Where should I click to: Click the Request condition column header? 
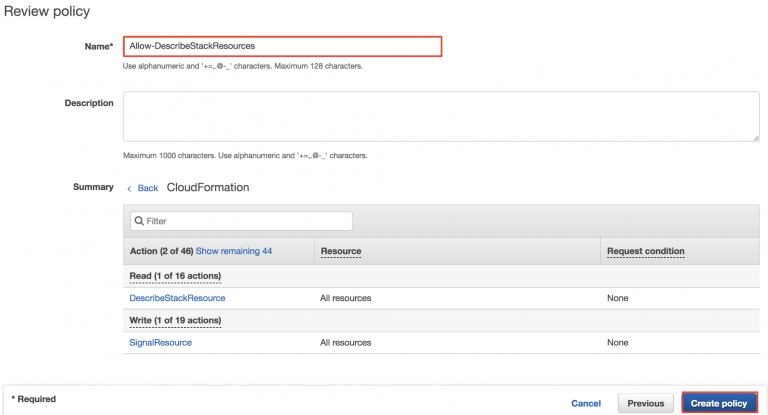(645, 251)
